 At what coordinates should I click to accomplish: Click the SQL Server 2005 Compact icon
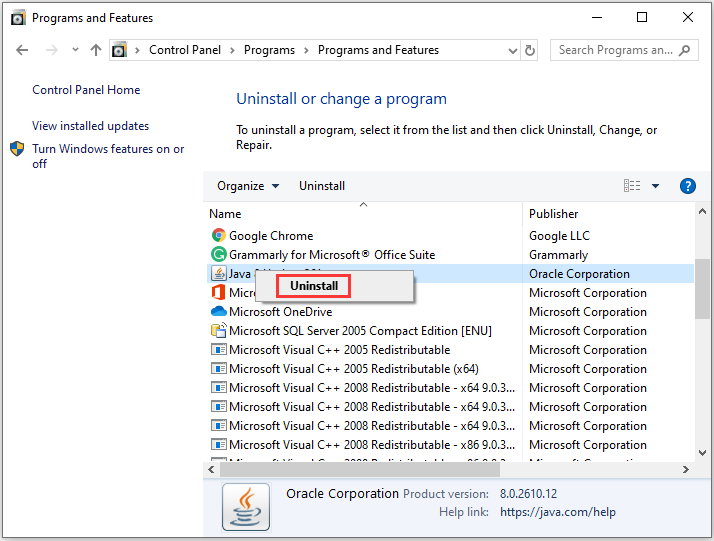[x=219, y=330]
